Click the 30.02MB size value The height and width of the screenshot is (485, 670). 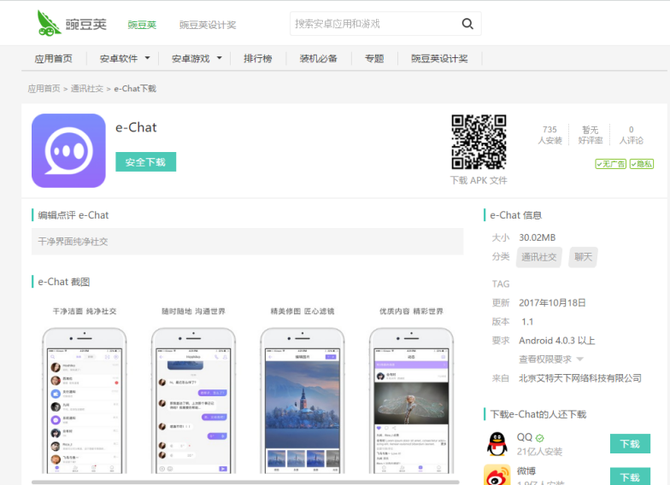537,238
